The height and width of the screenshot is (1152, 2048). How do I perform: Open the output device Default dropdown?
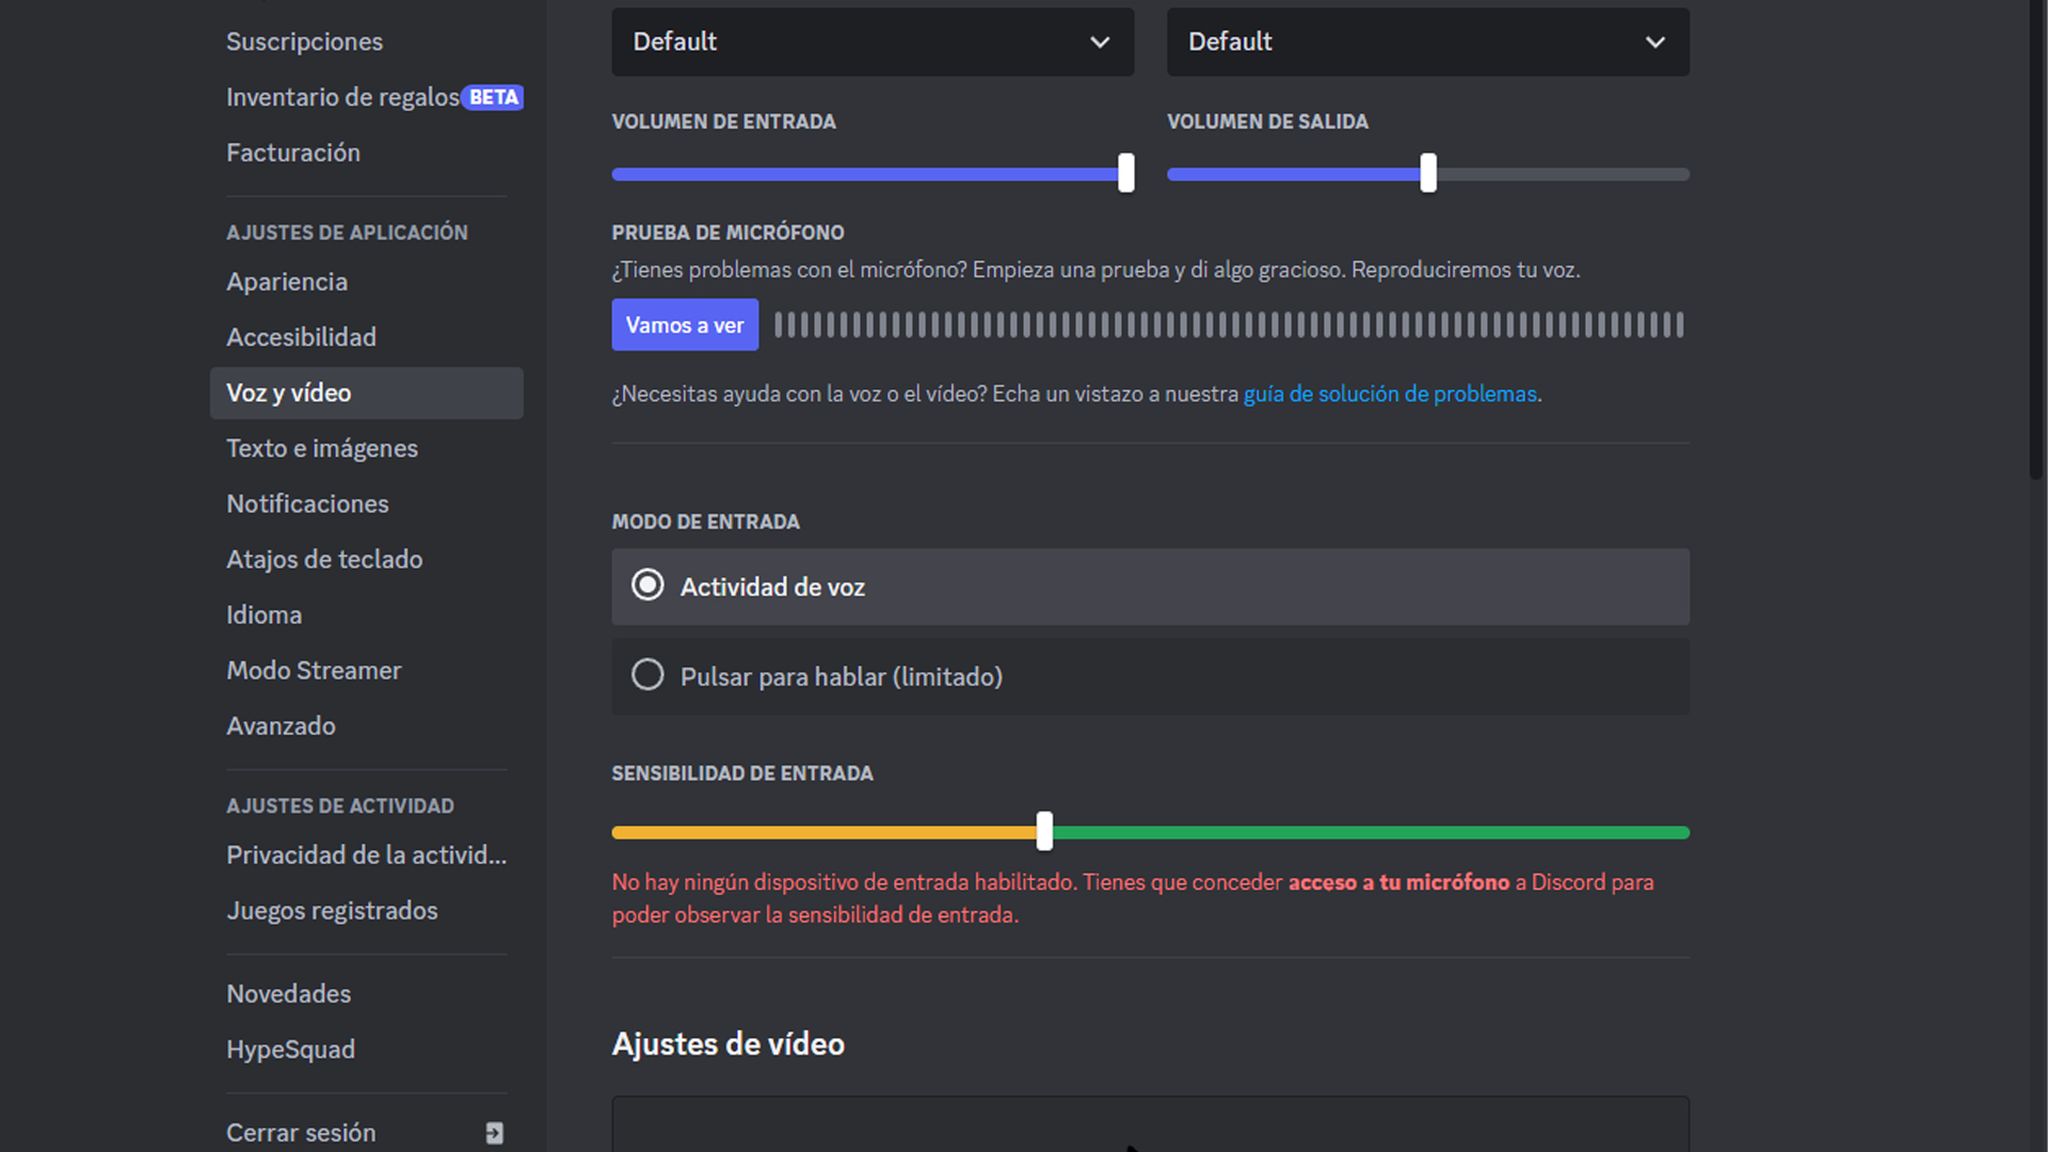pos(1427,42)
